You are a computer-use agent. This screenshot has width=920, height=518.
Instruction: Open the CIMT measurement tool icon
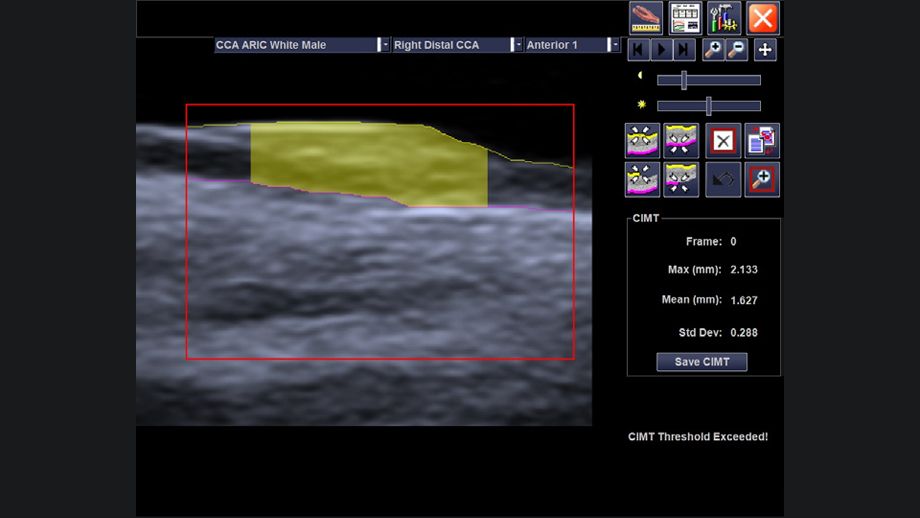(x=645, y=18)
